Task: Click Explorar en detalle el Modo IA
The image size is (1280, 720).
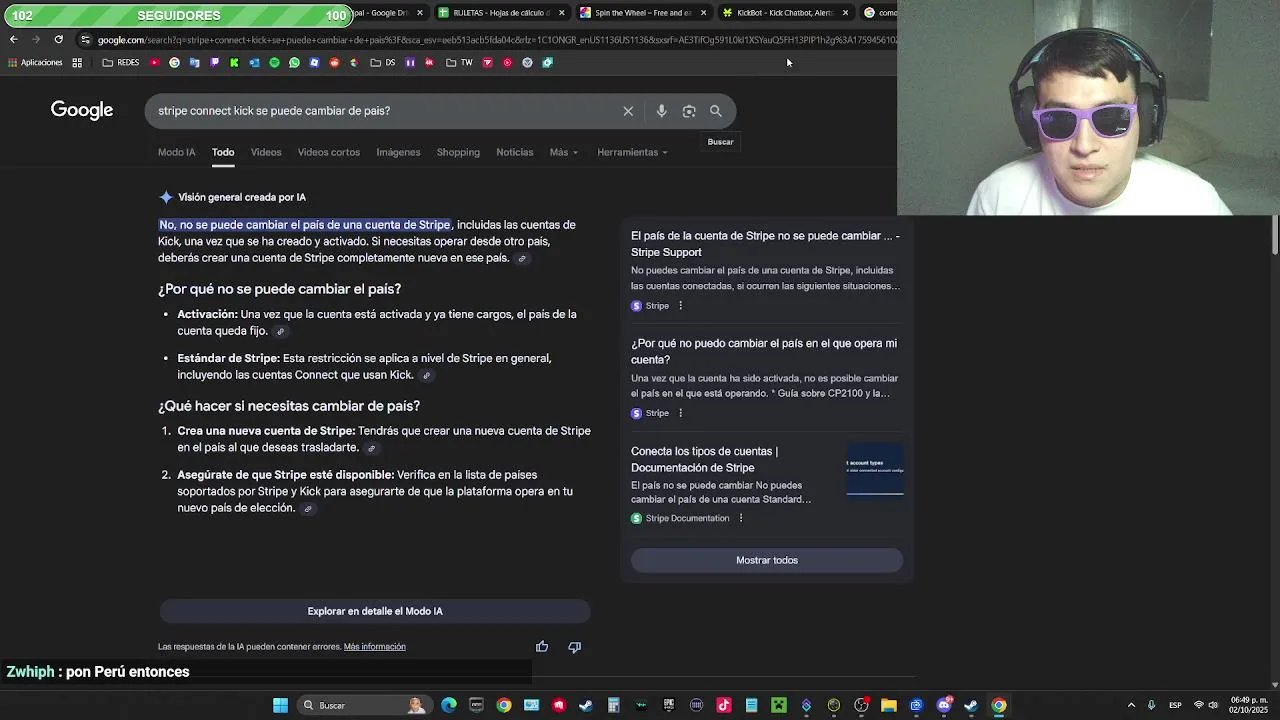Action: tap(375, 611)
